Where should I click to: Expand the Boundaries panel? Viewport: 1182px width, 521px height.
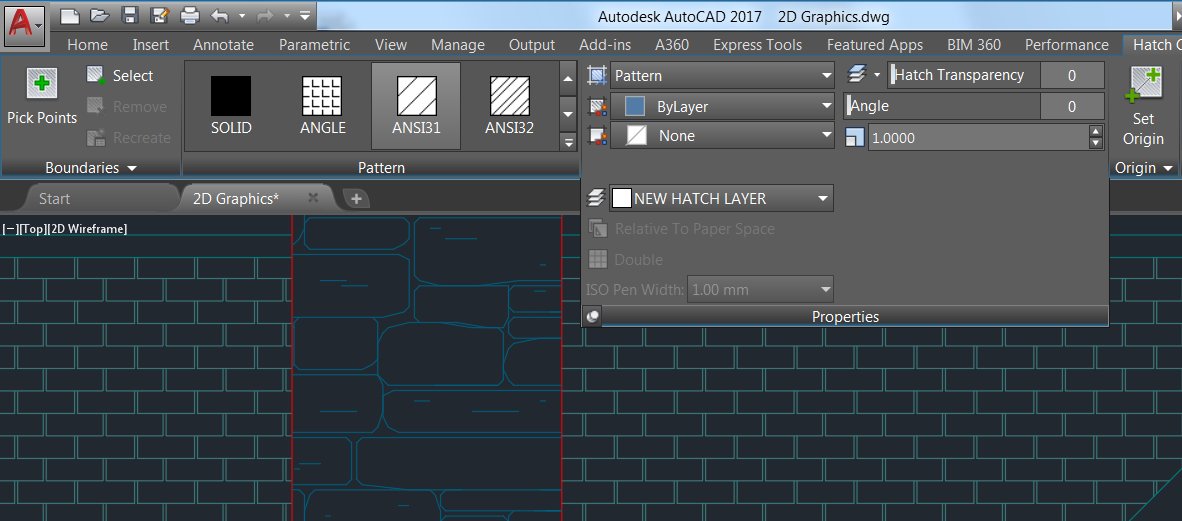pos(91,167)
